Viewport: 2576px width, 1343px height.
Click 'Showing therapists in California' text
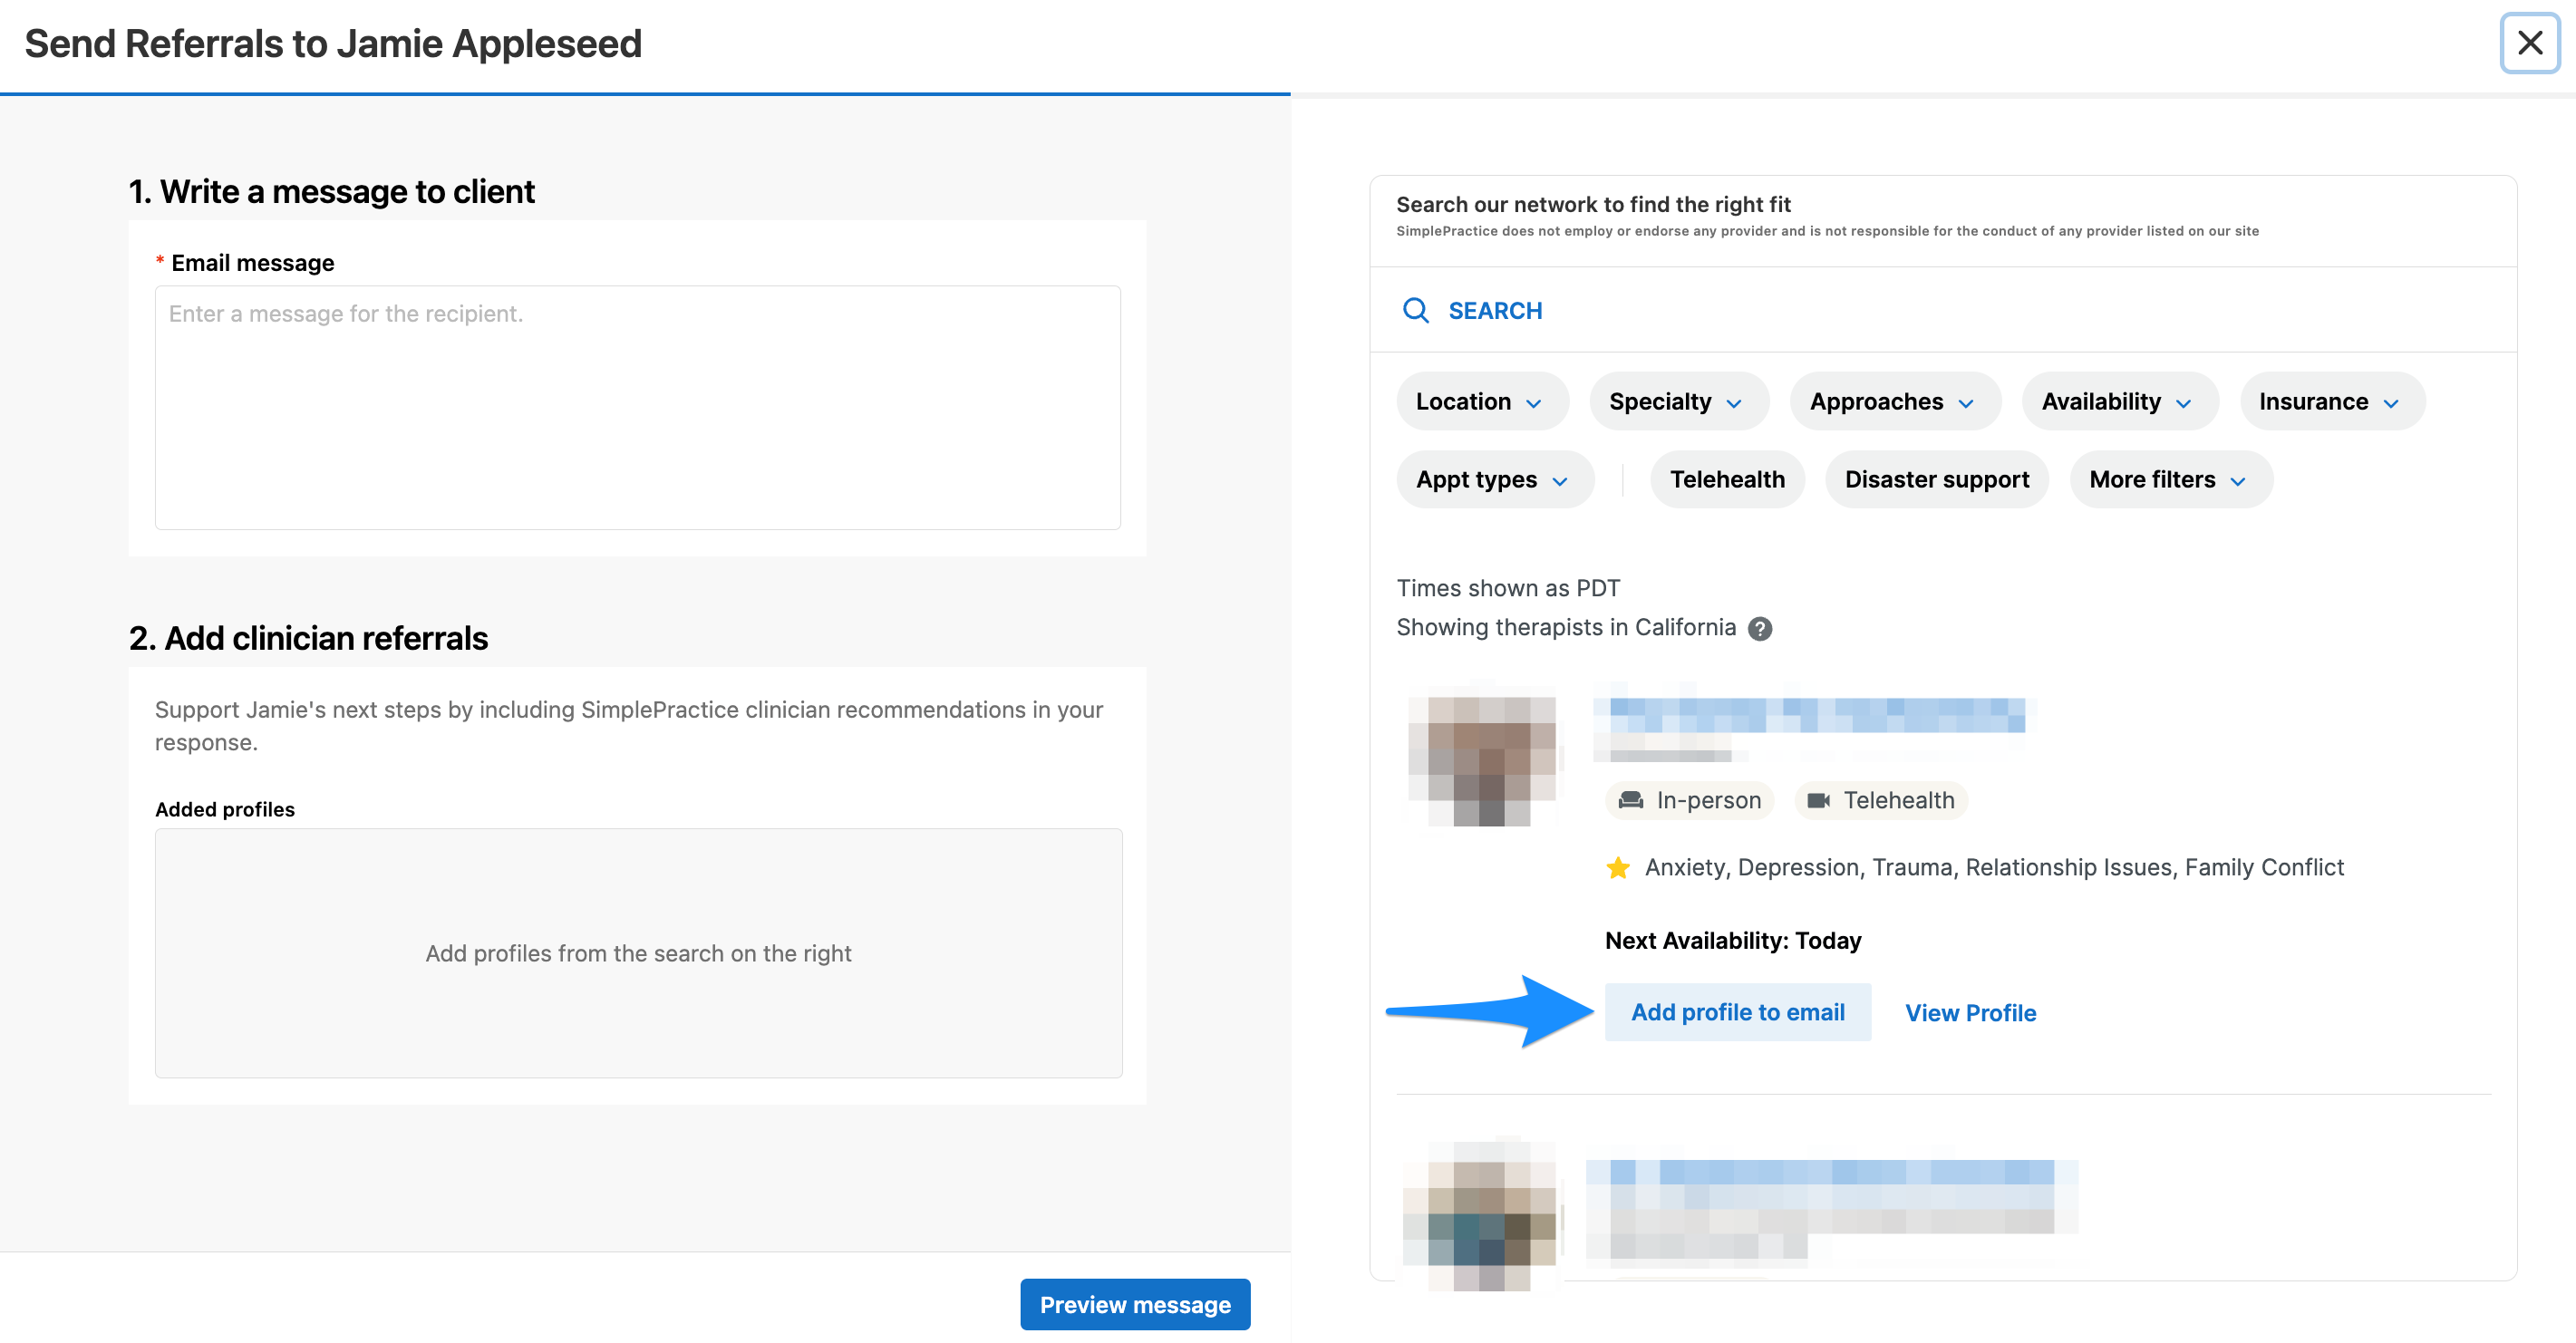(1566, 627)
